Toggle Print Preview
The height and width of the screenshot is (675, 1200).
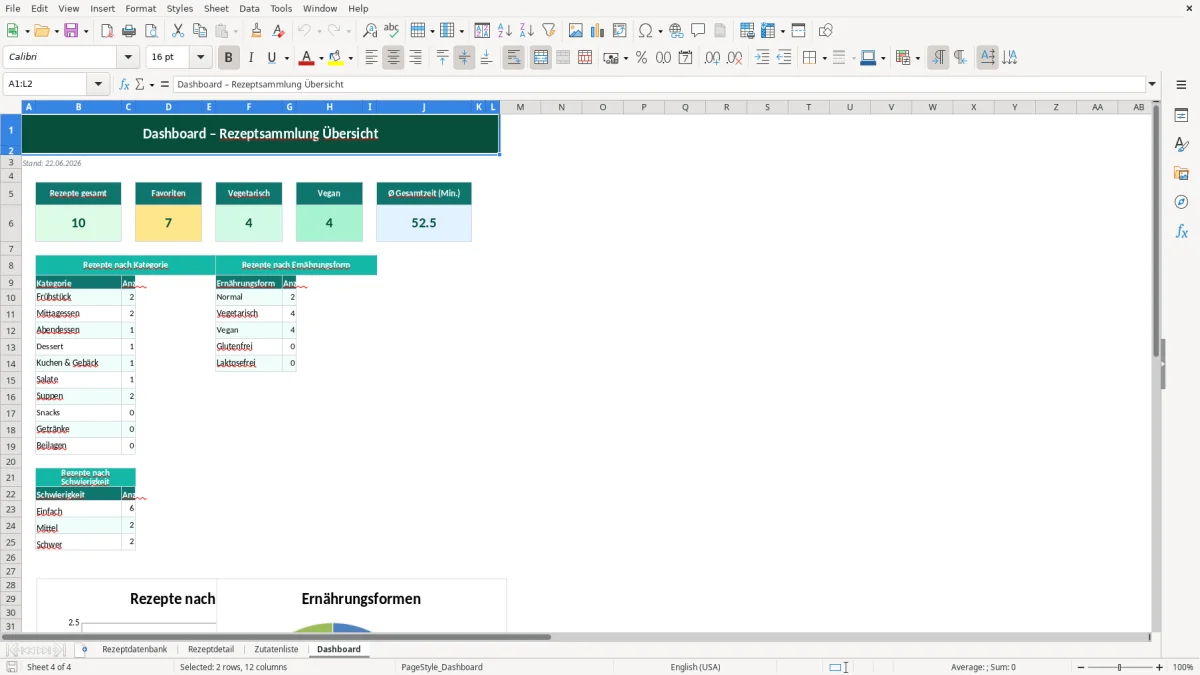tap(150, 31)
